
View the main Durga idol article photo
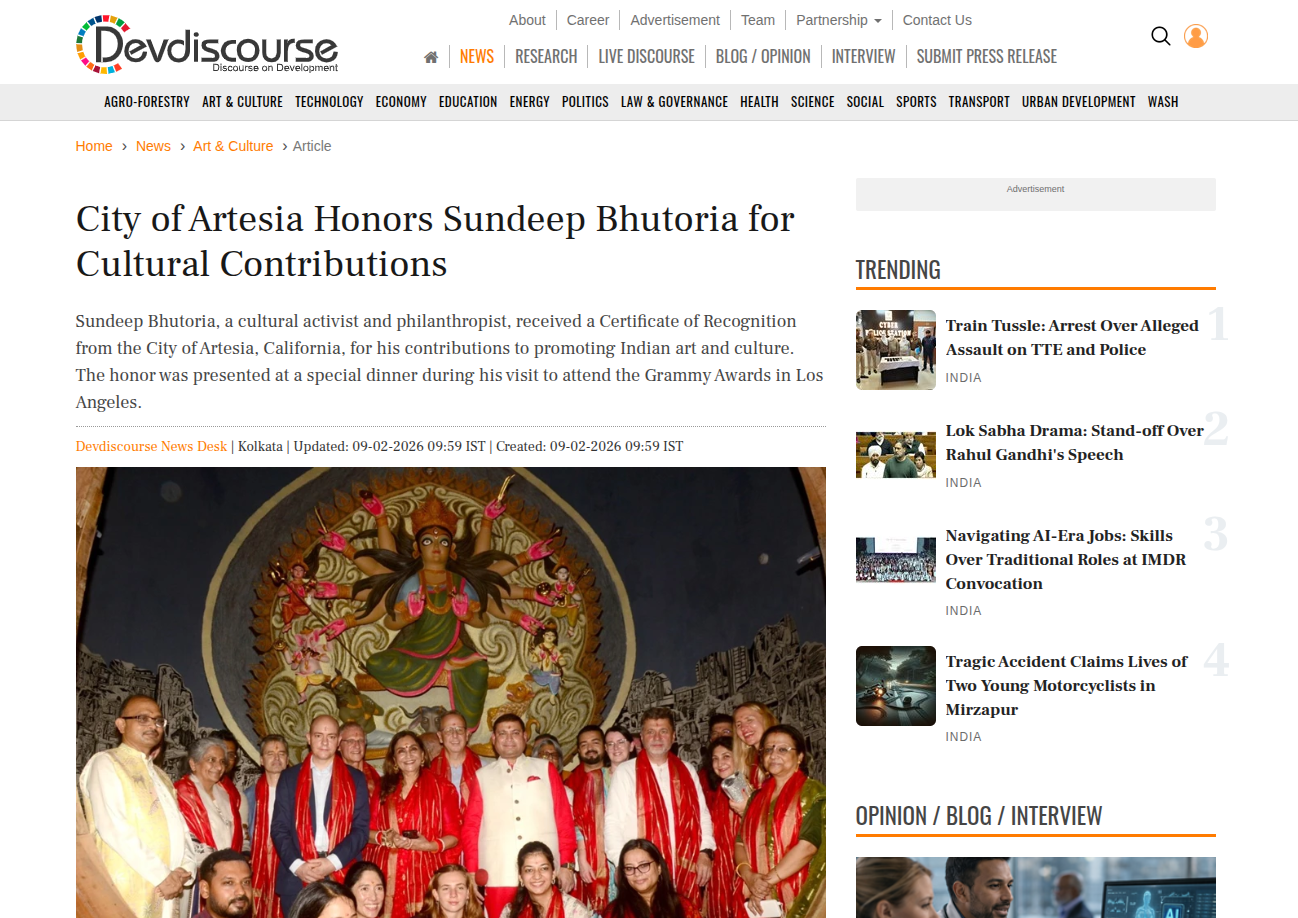tap(451, 692)
